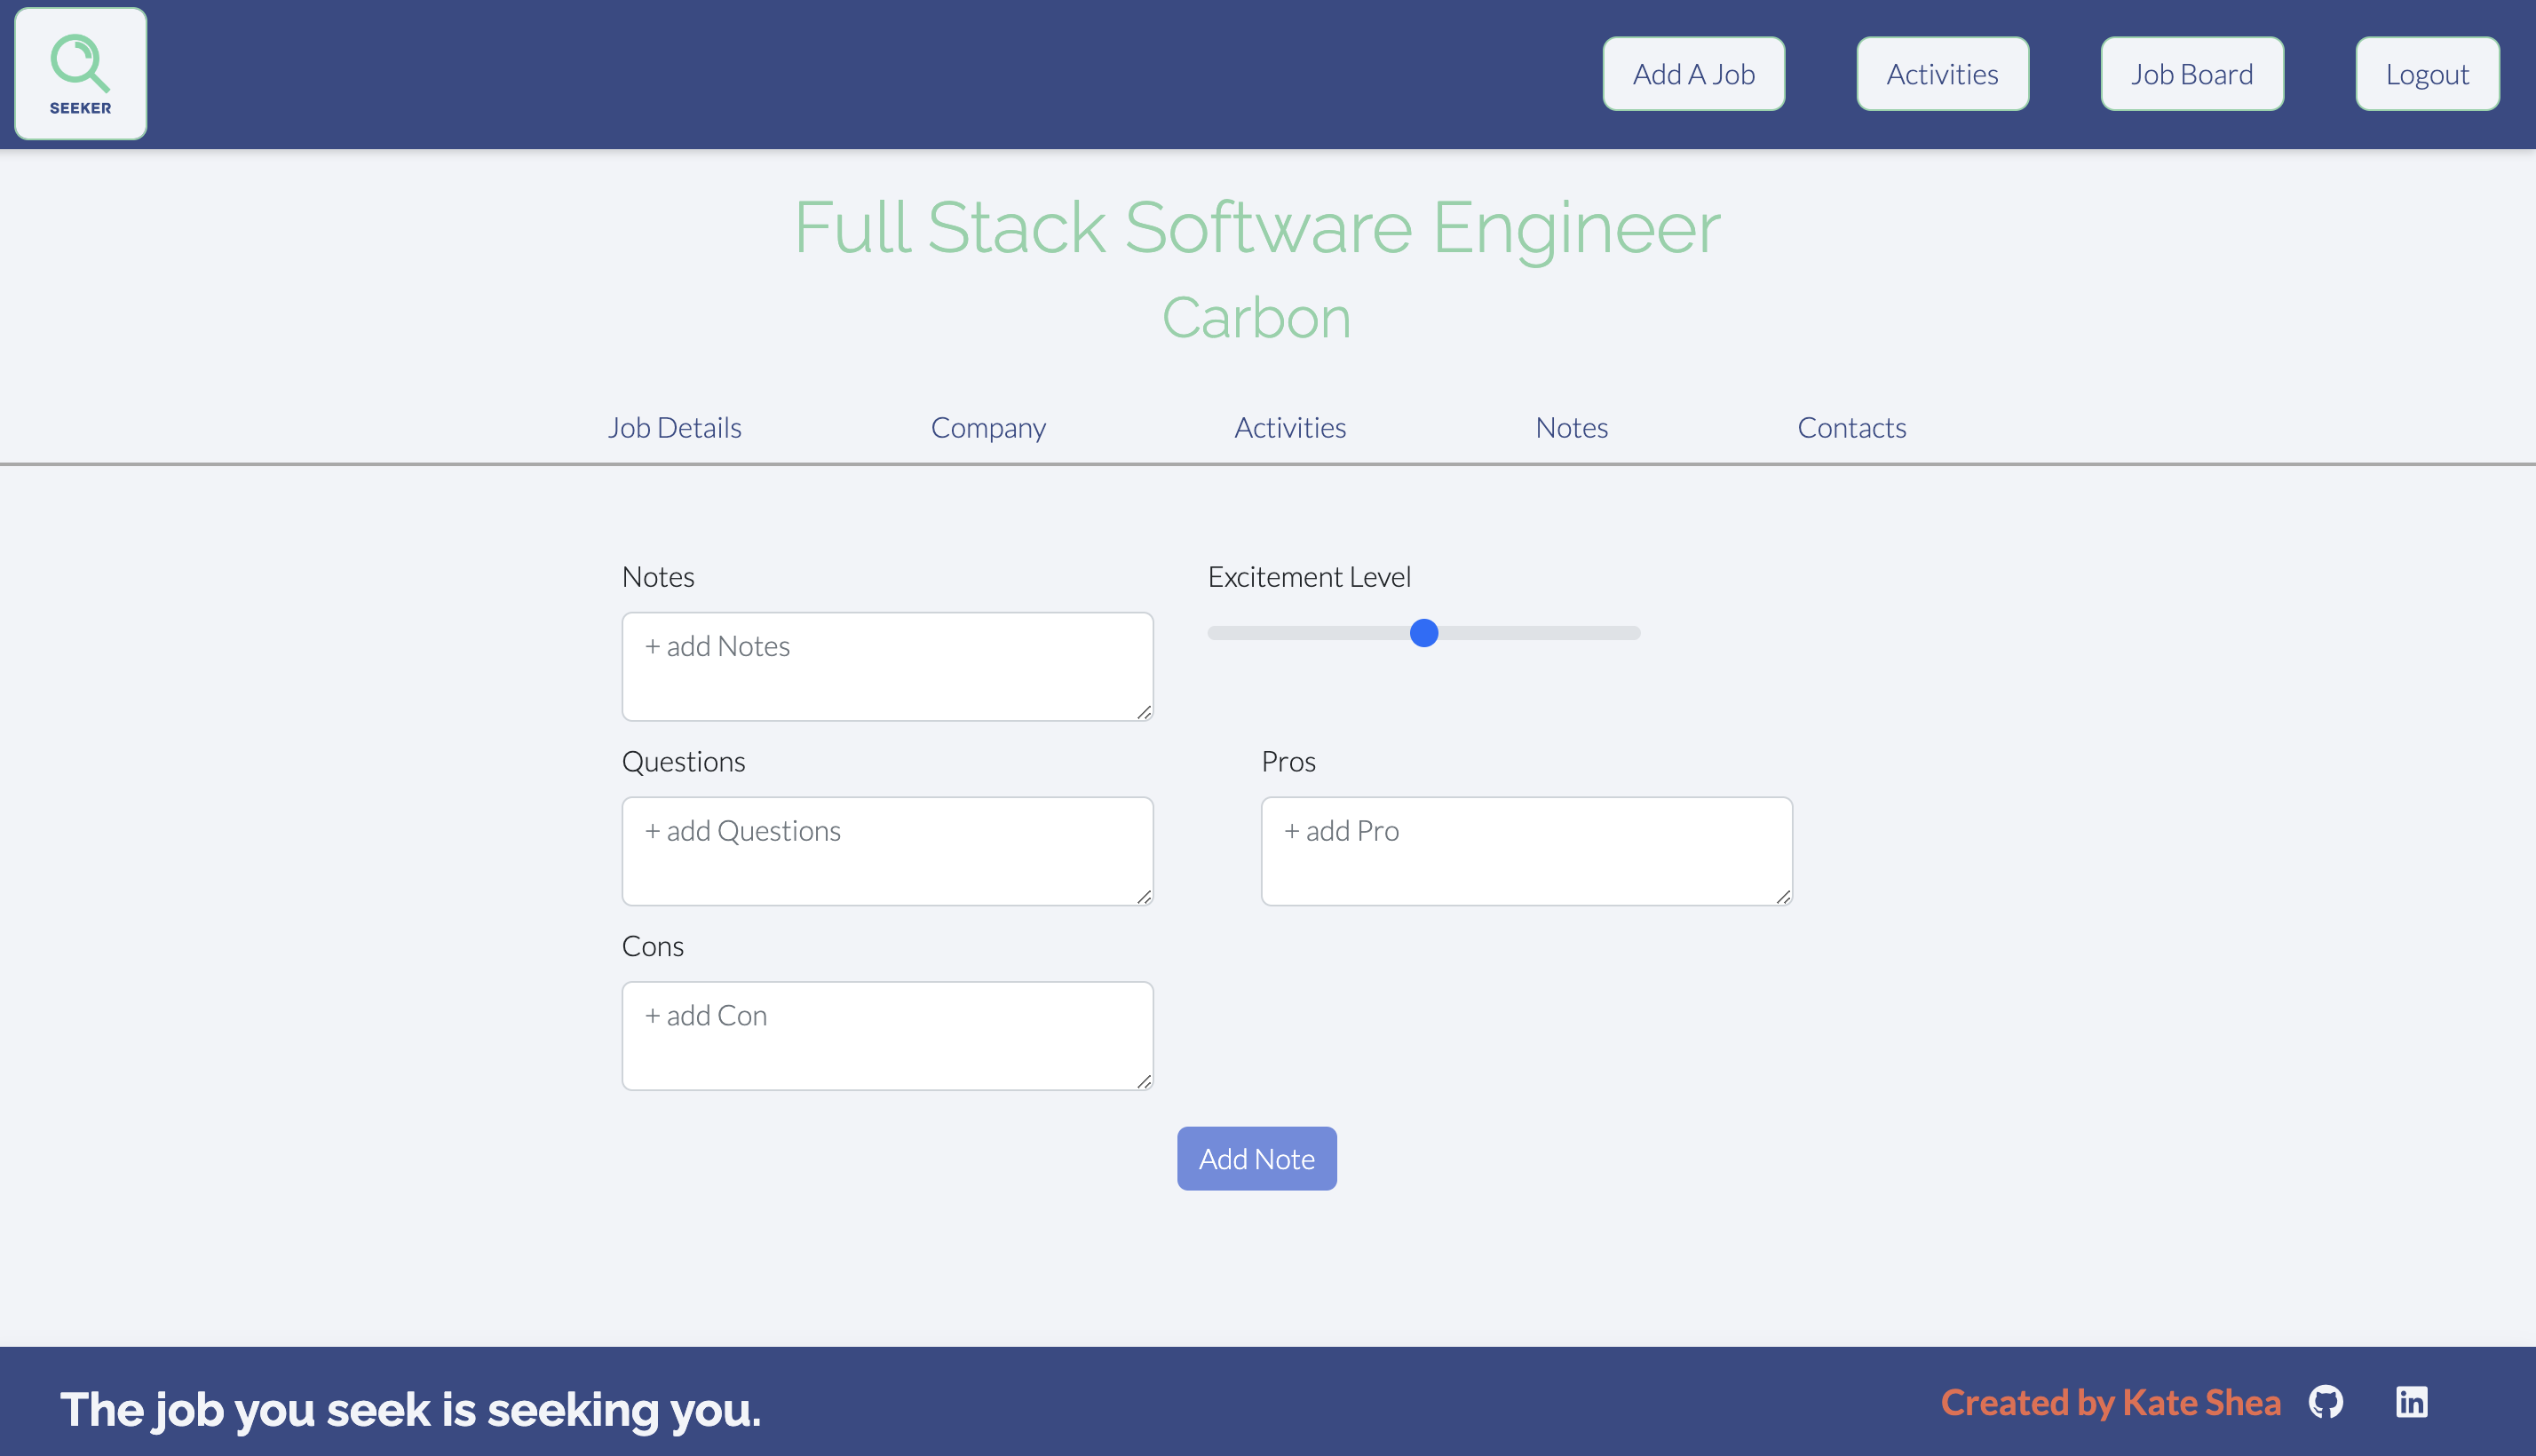Open the Contacts tab
Viewport: 2536px width, 1456px height.
coord(1851,427)
